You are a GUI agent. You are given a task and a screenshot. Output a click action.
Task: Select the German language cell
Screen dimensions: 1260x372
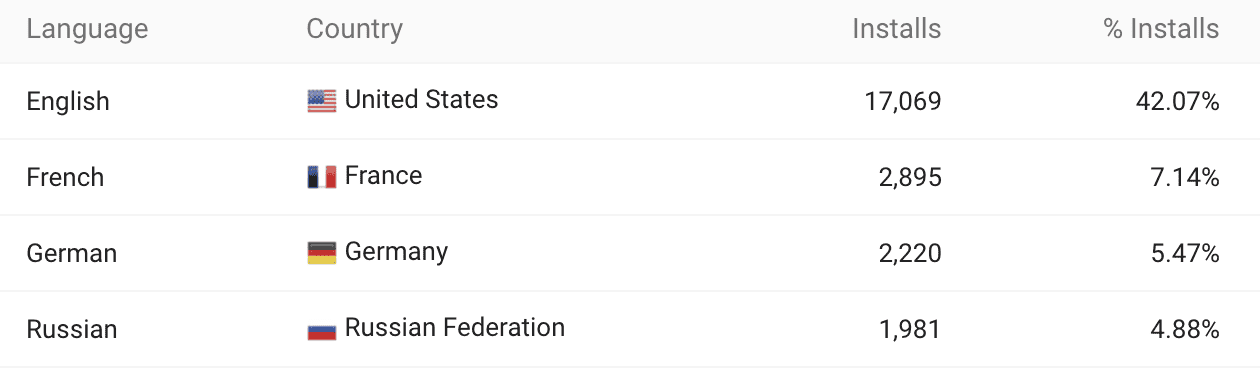point(72,254)
